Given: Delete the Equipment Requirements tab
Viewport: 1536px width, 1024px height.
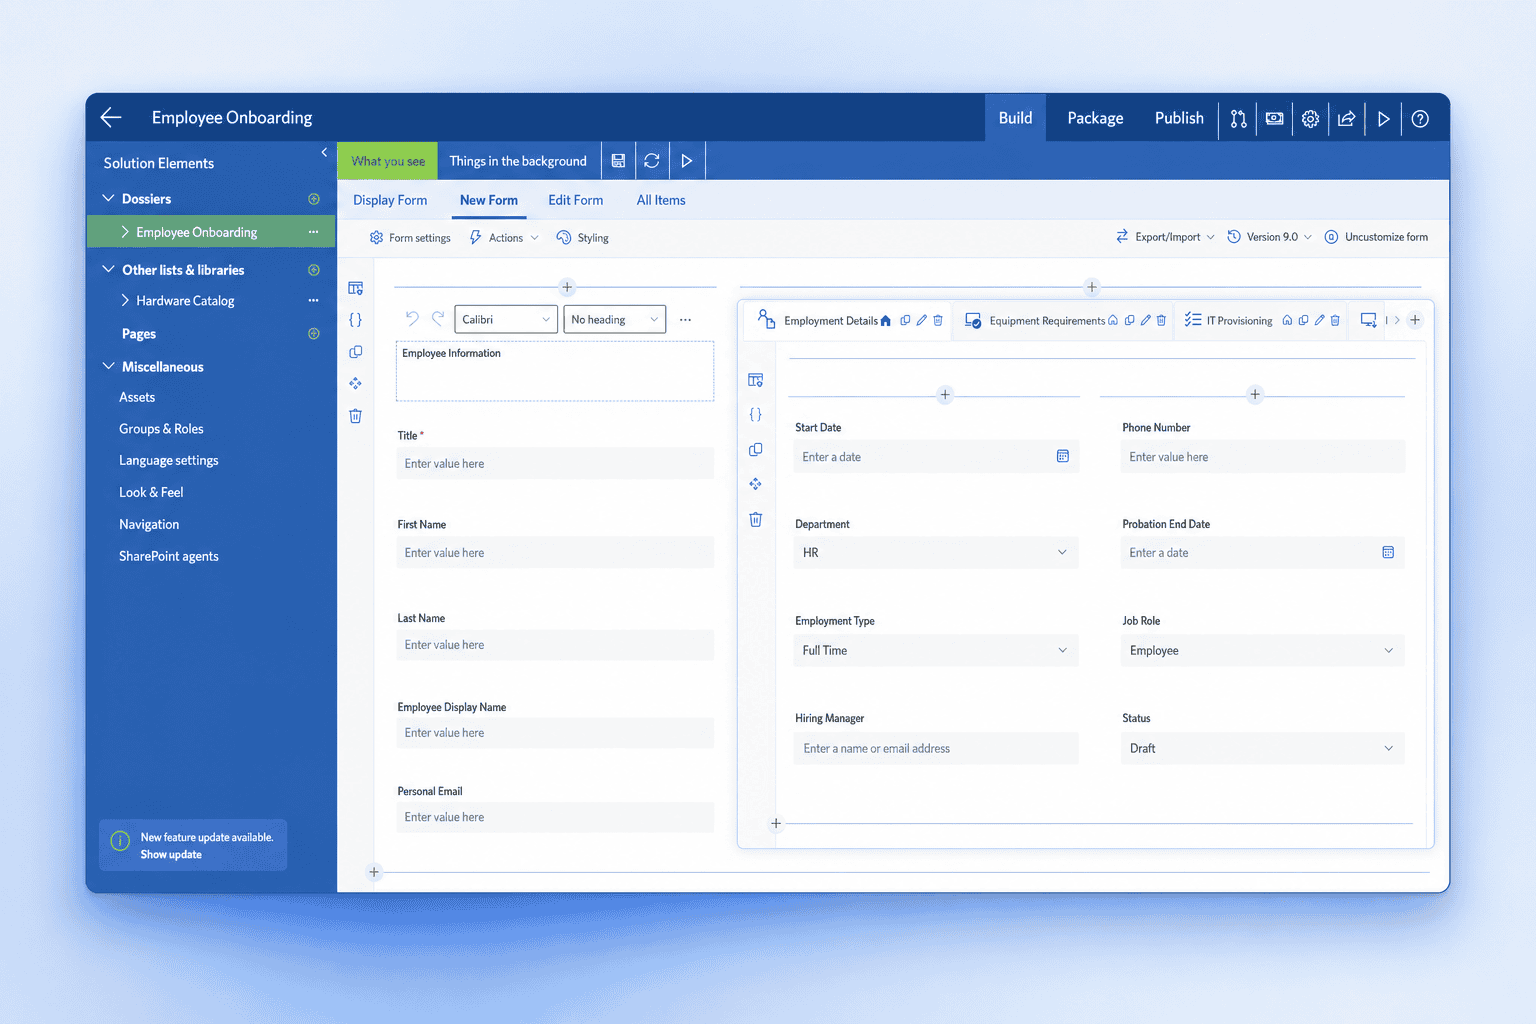Looking at the screenshot, I should click(1161, 320).
